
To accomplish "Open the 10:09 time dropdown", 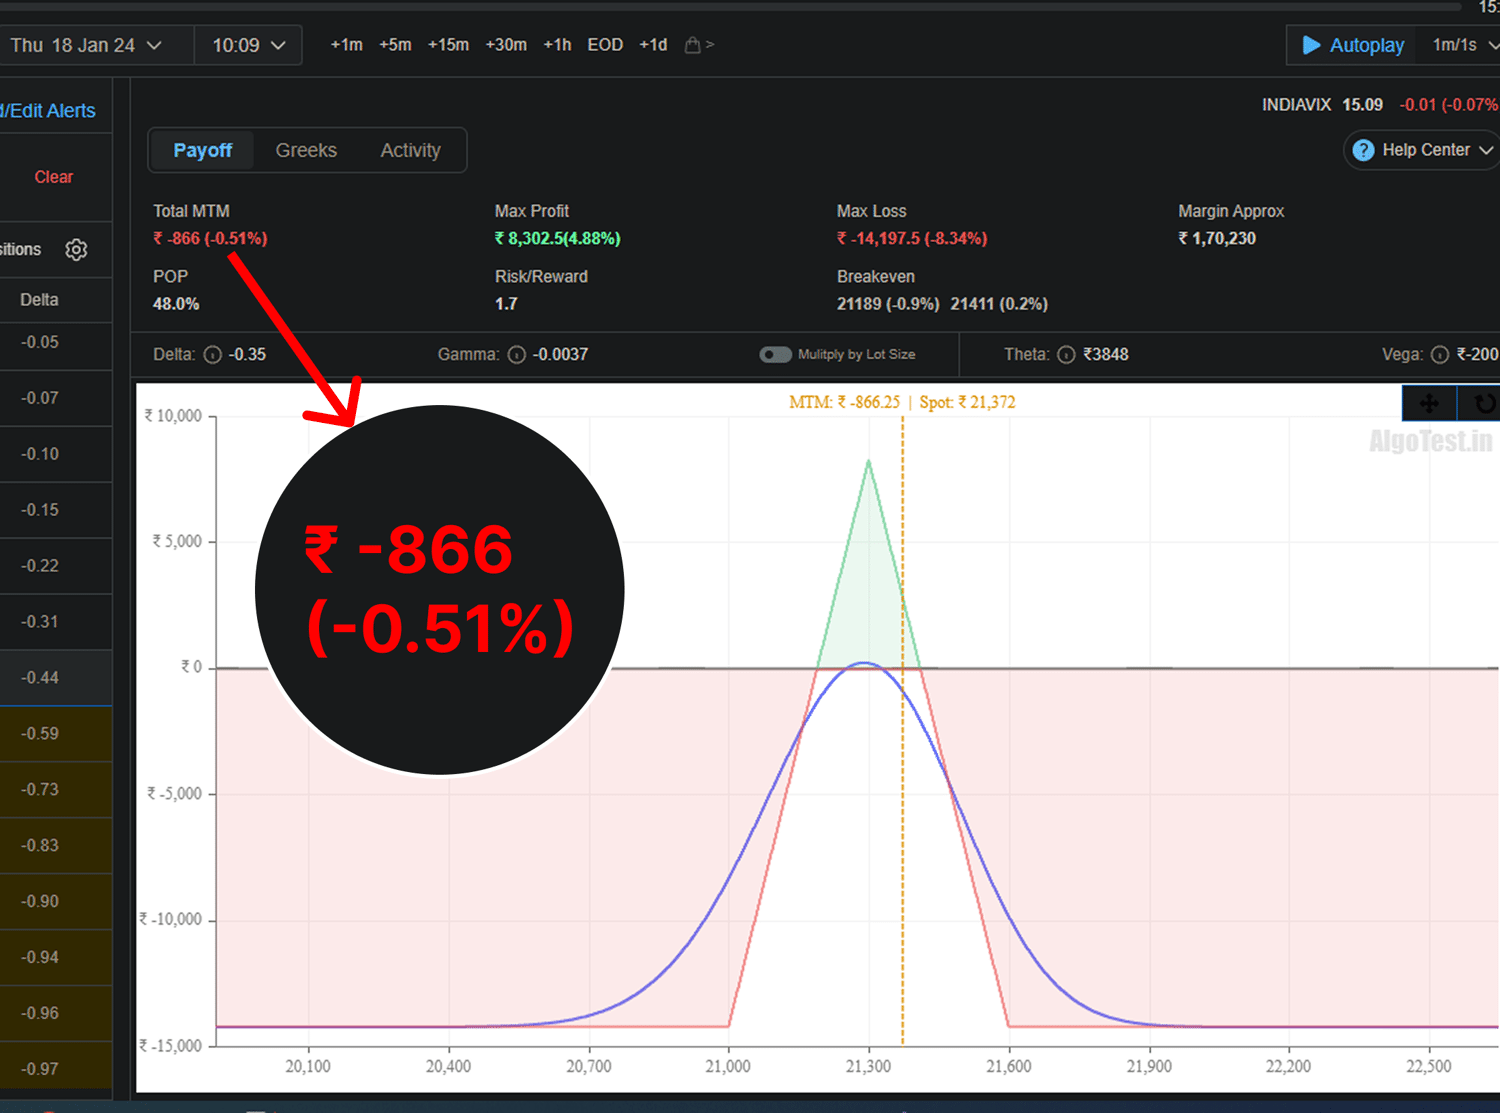I will [249, 45].
